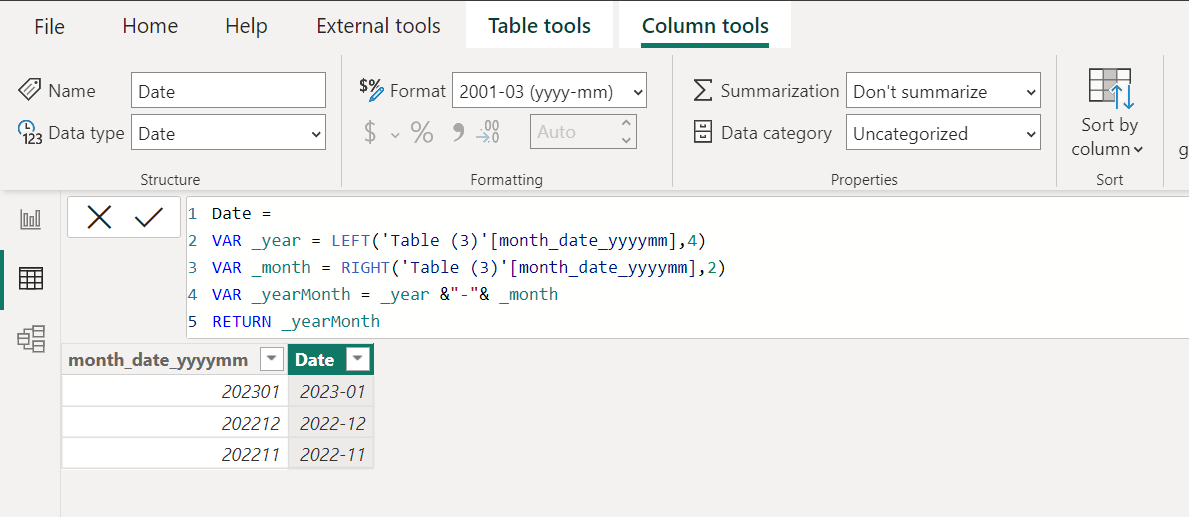Open the Data category dropdown

point(943,133)
